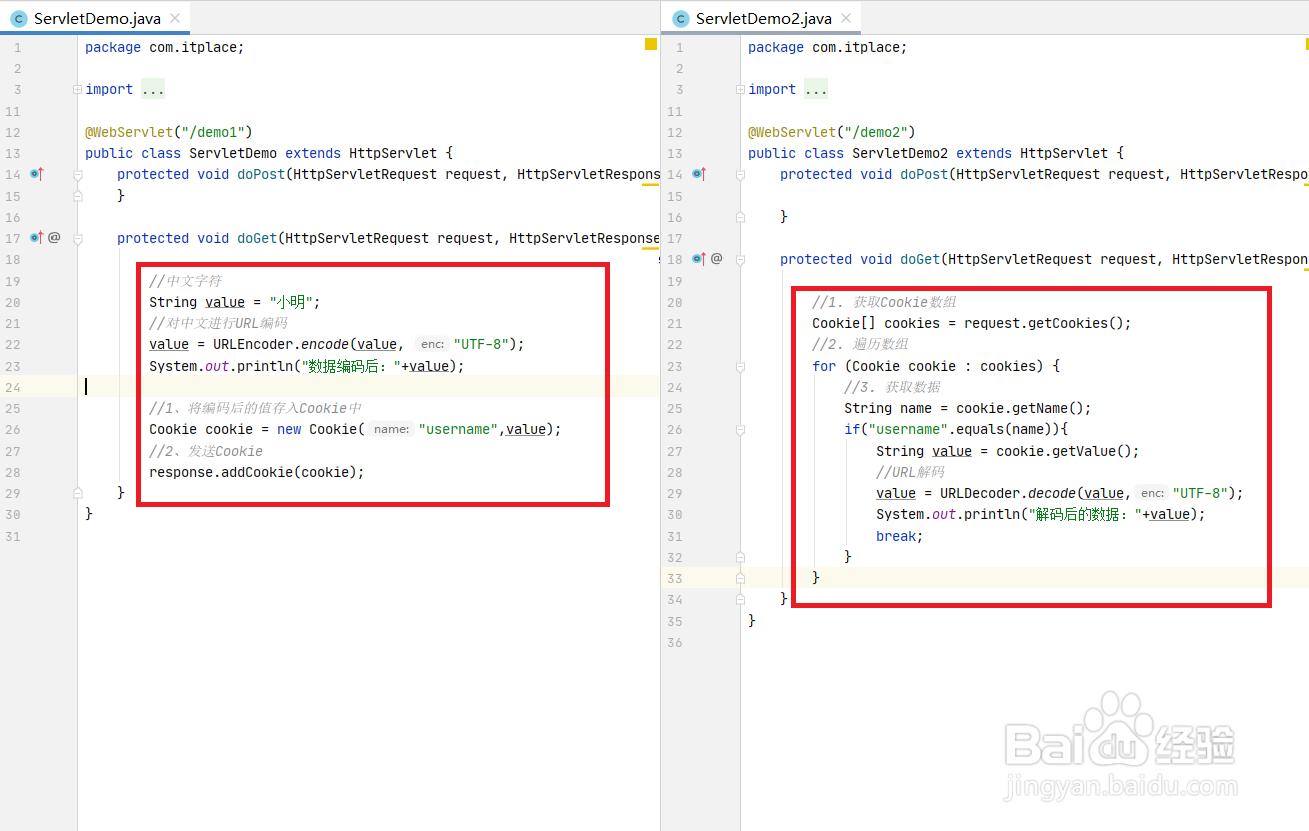The image size is (1309, 831).
Task: Place cursor on empty line 31 of ServletDemo.java
Action: point(368,536)
